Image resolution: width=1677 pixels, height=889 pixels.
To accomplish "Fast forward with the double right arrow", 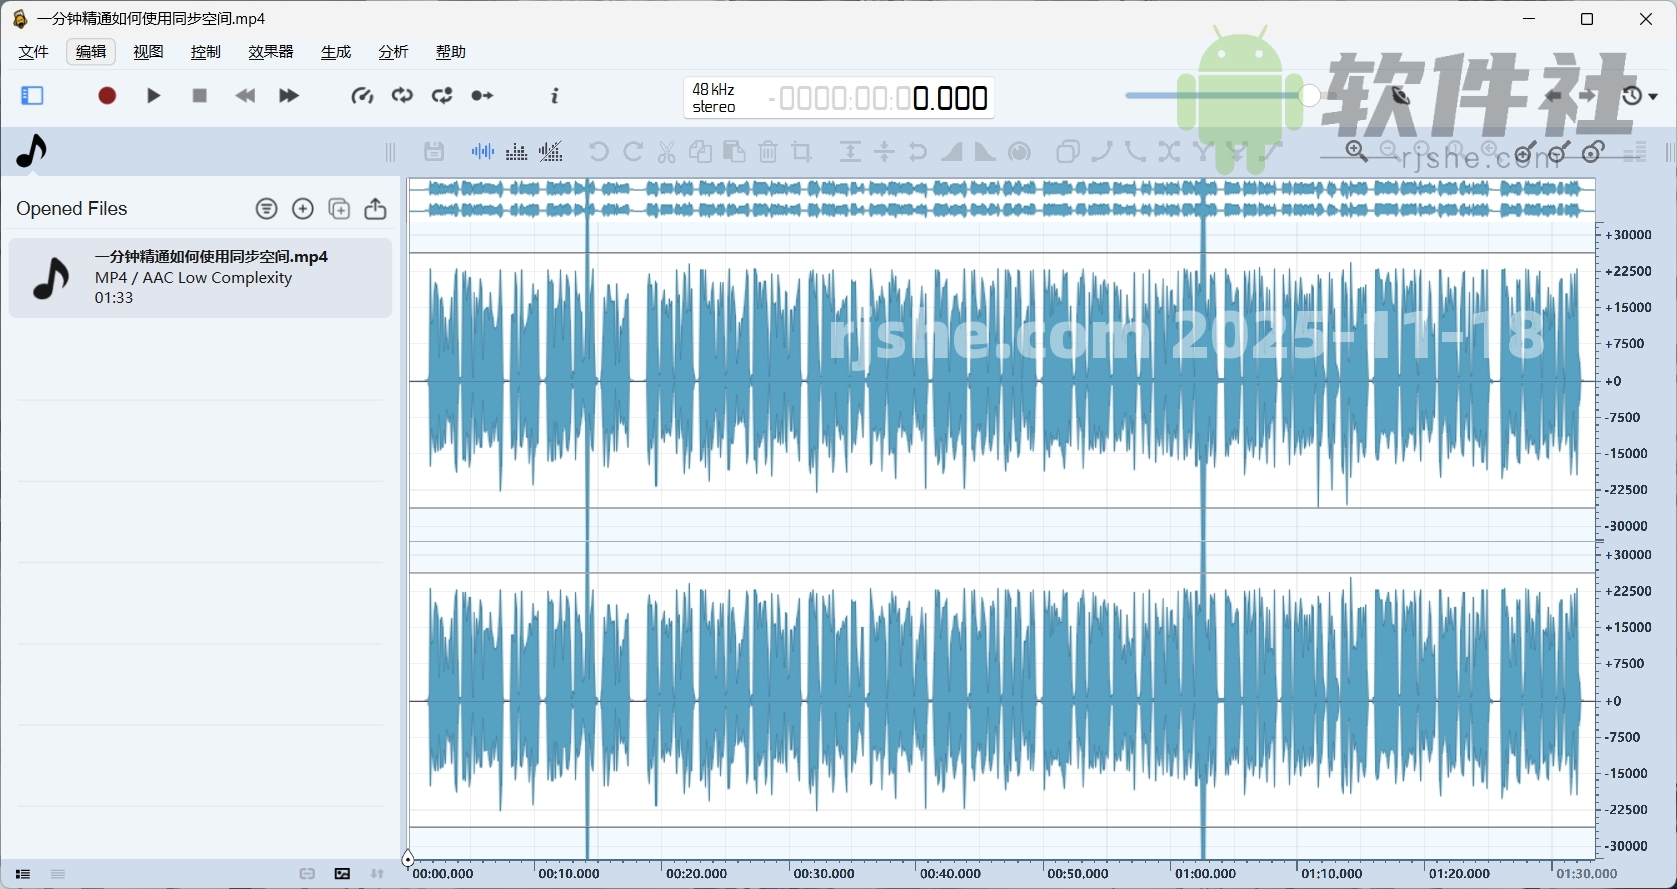I will point(289,95).
